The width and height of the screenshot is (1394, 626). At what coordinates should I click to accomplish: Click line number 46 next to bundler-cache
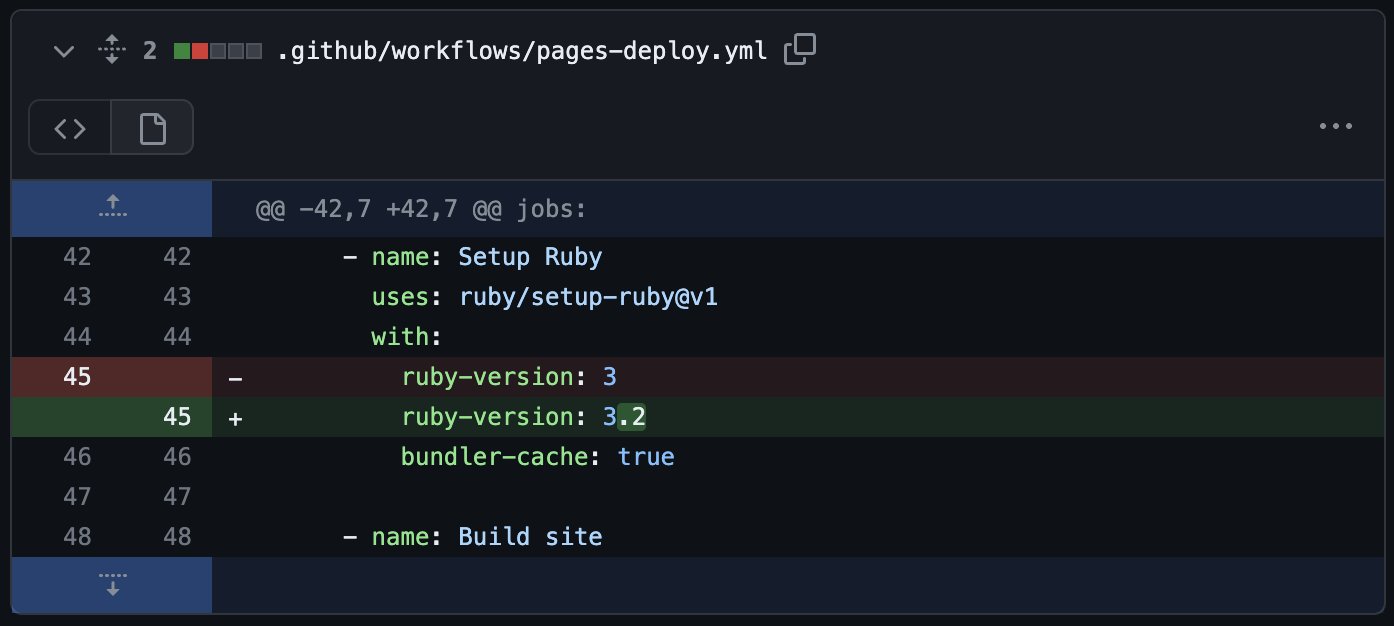77,456
